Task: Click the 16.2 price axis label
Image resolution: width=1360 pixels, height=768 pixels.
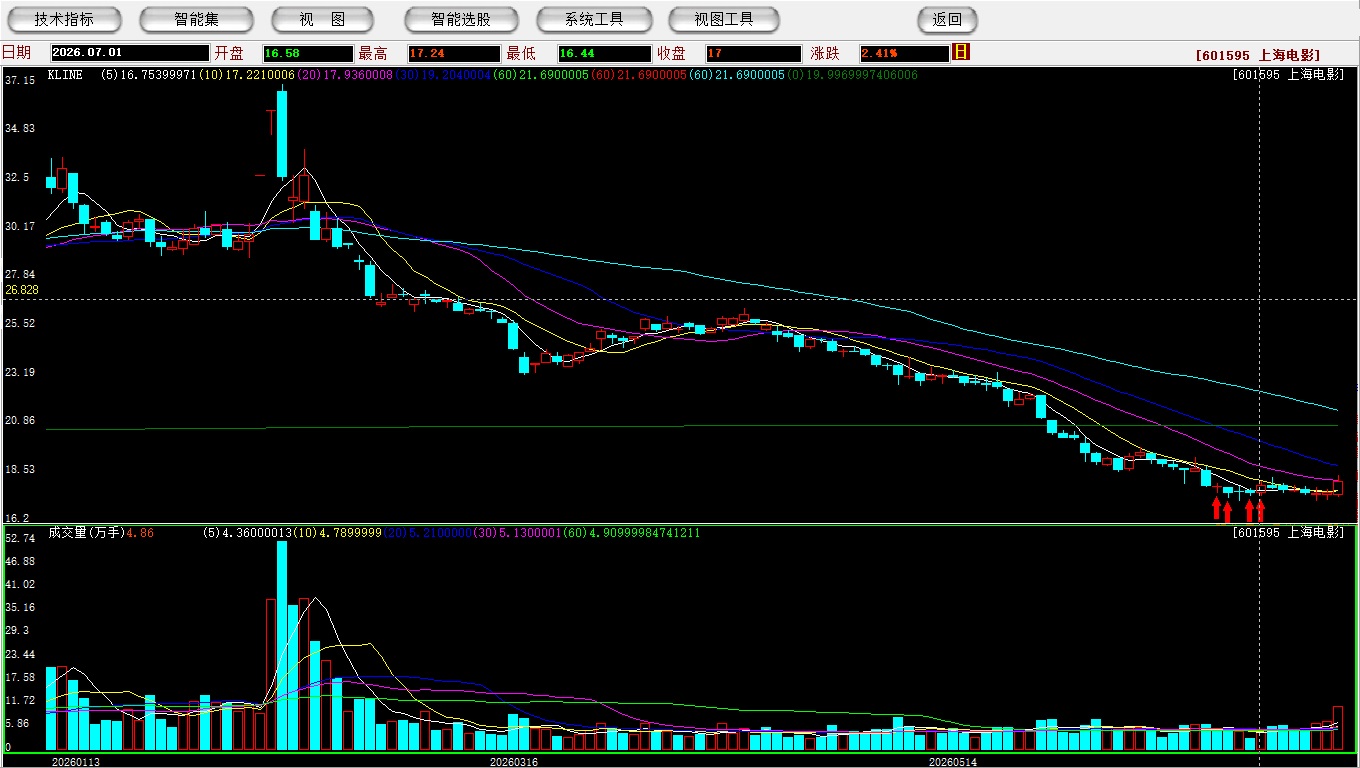Action: pyautogui.click(x=17, y=518)
